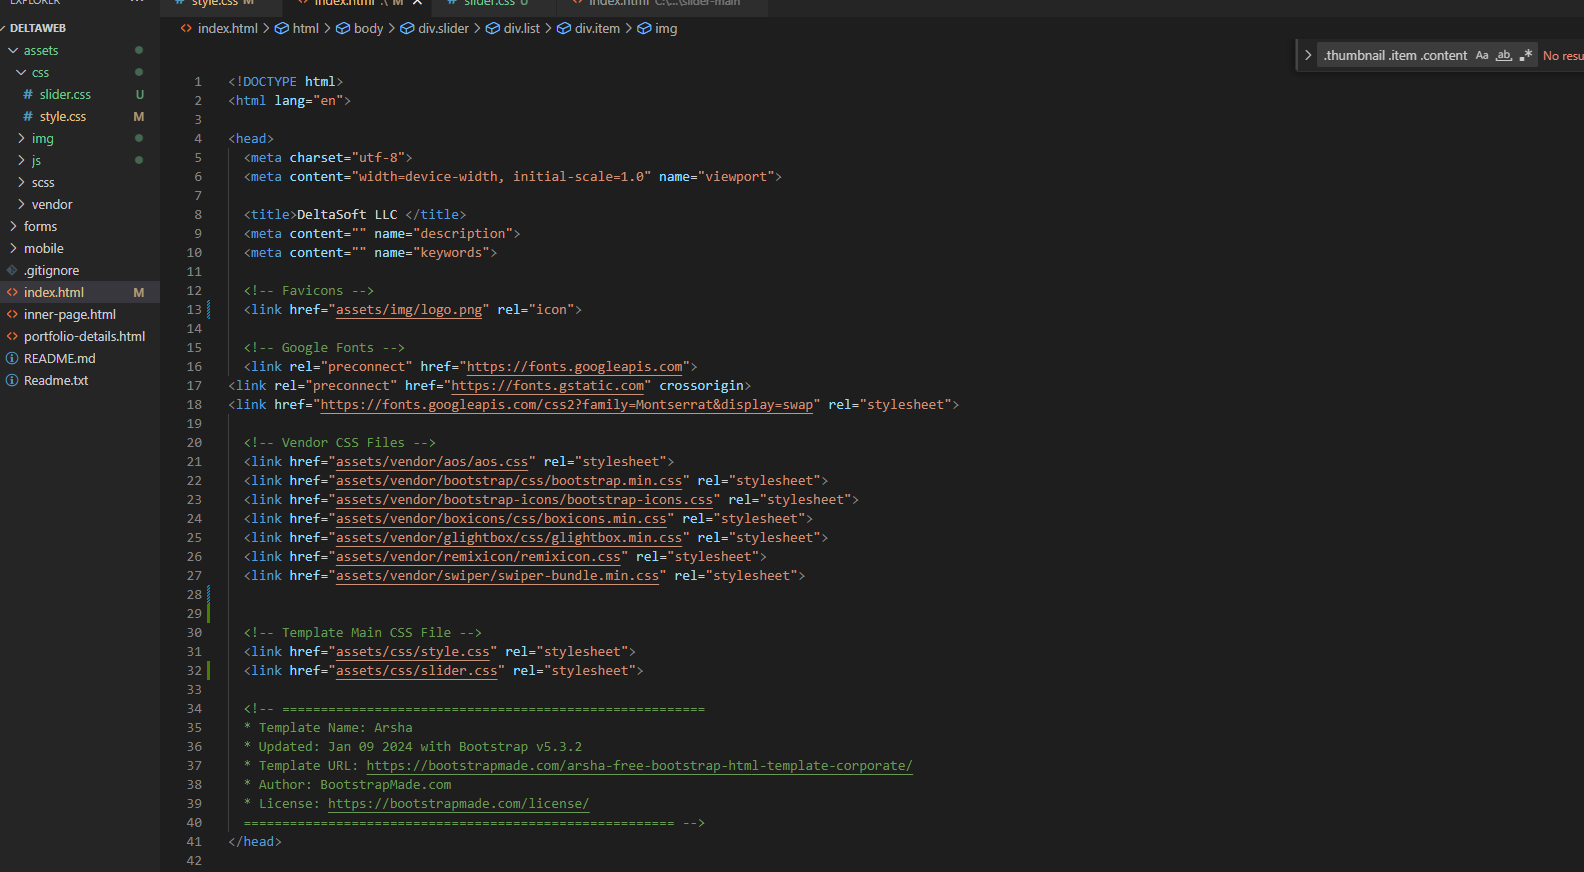Switch to the style.css editor tab

point(222,4)
